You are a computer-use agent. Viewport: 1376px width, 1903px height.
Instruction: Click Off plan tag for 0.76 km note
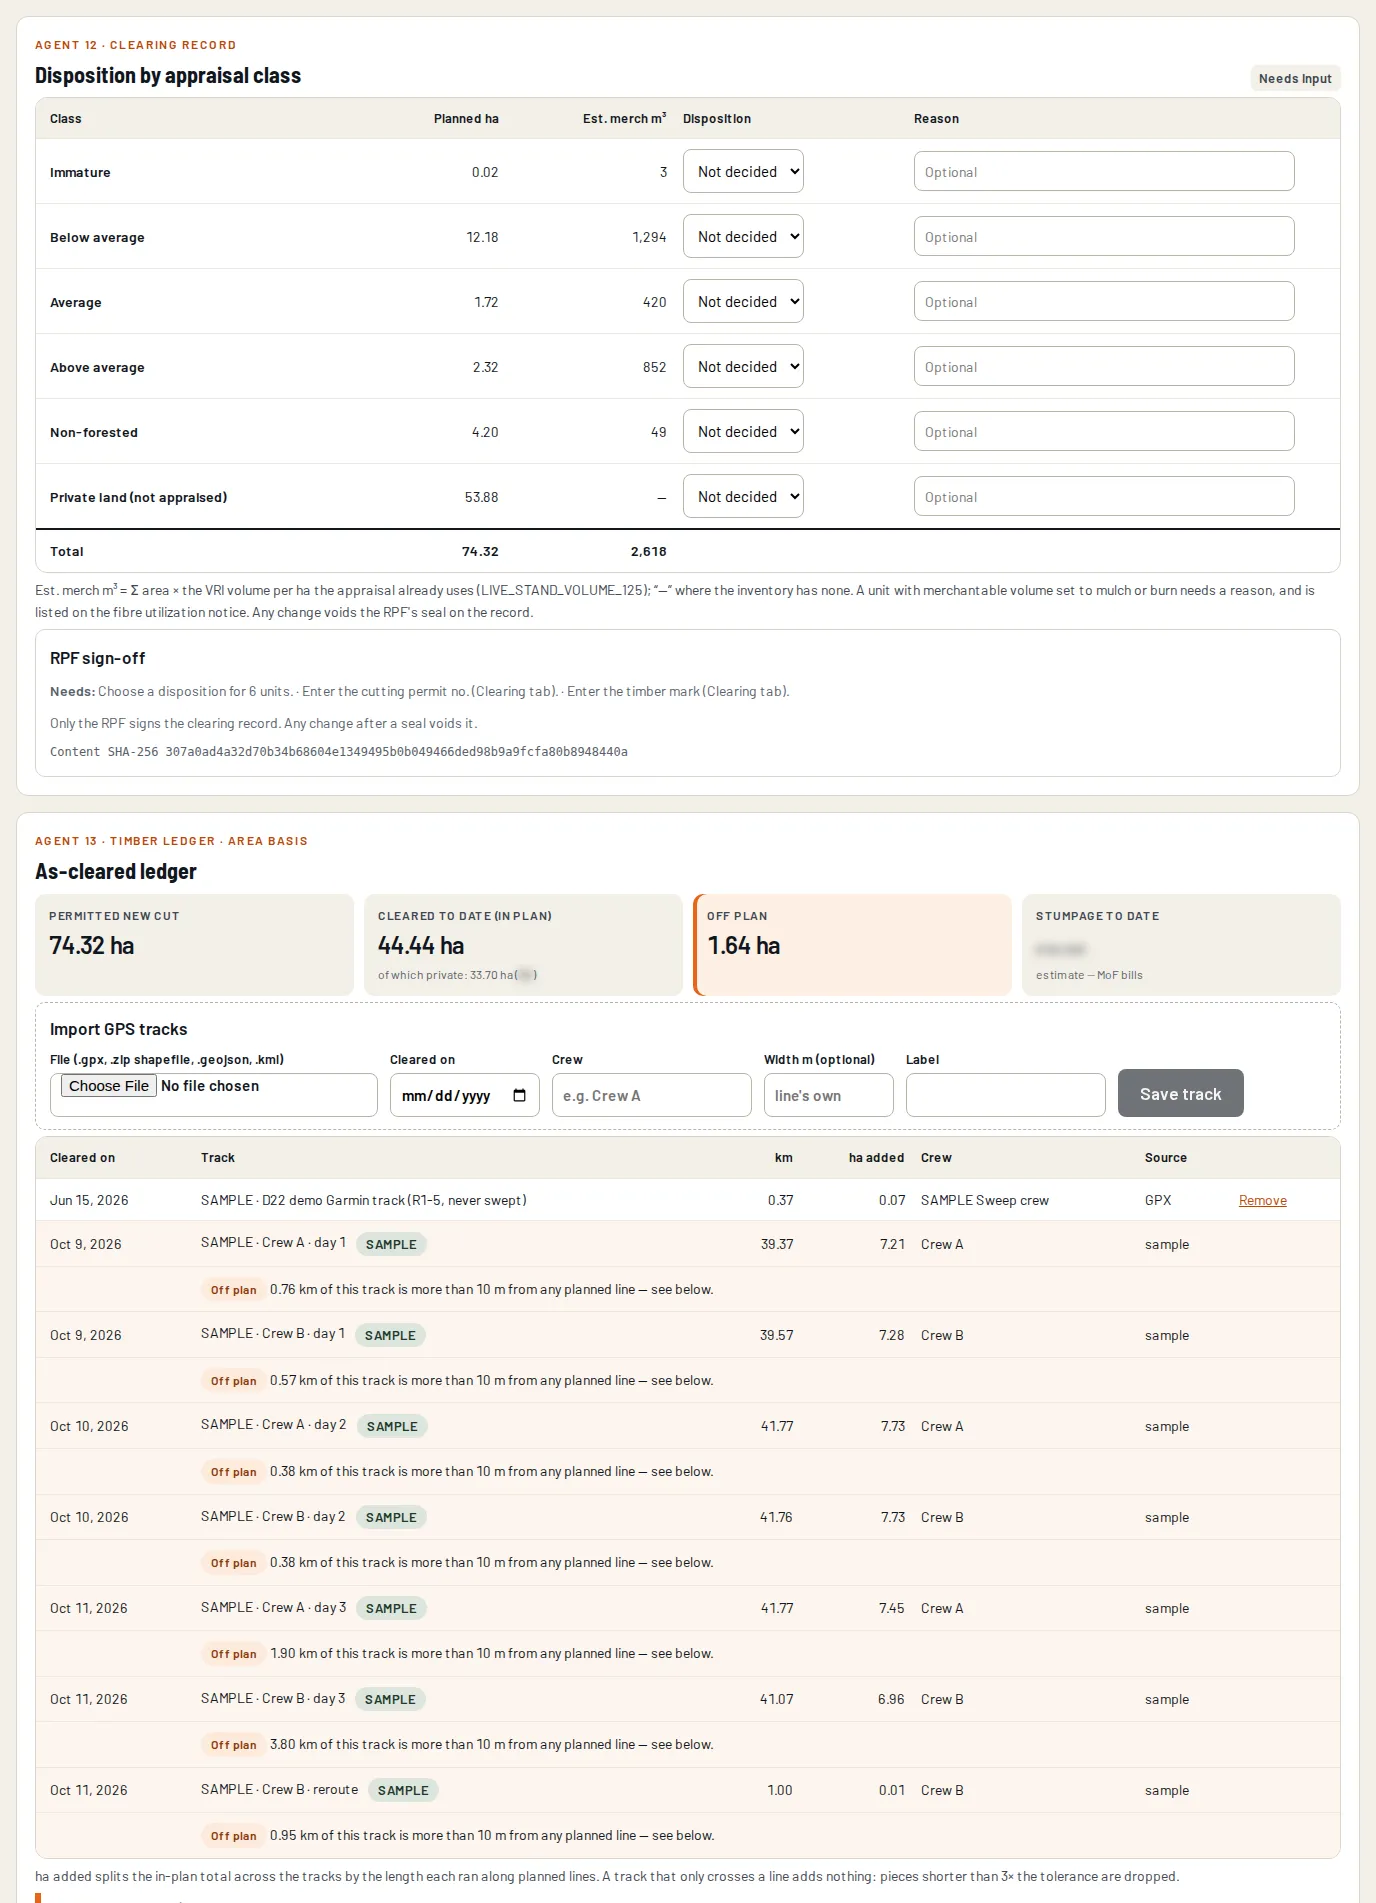pyautogui.click(x=233, y=1290)
